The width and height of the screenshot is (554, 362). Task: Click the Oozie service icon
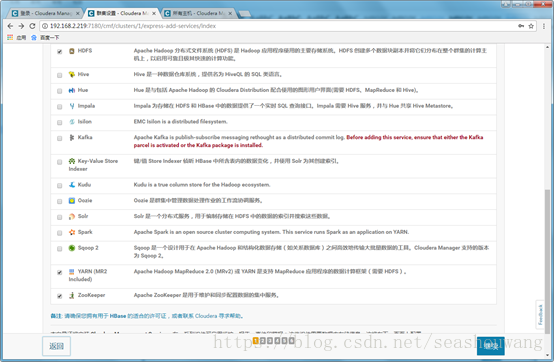(72, 201)
